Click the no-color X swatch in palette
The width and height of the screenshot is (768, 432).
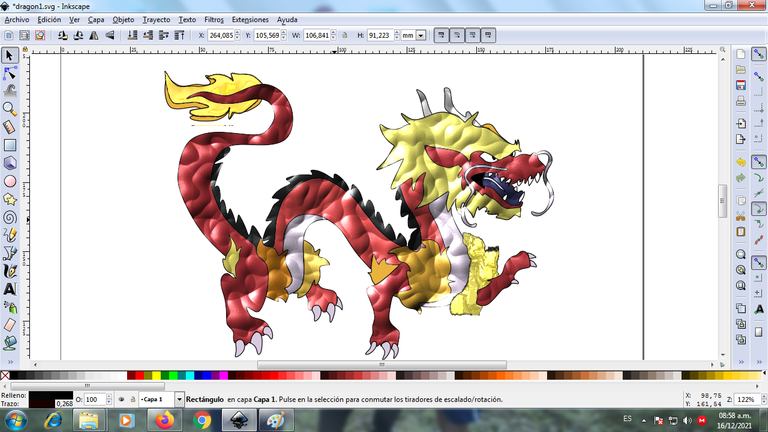[5, 376]
